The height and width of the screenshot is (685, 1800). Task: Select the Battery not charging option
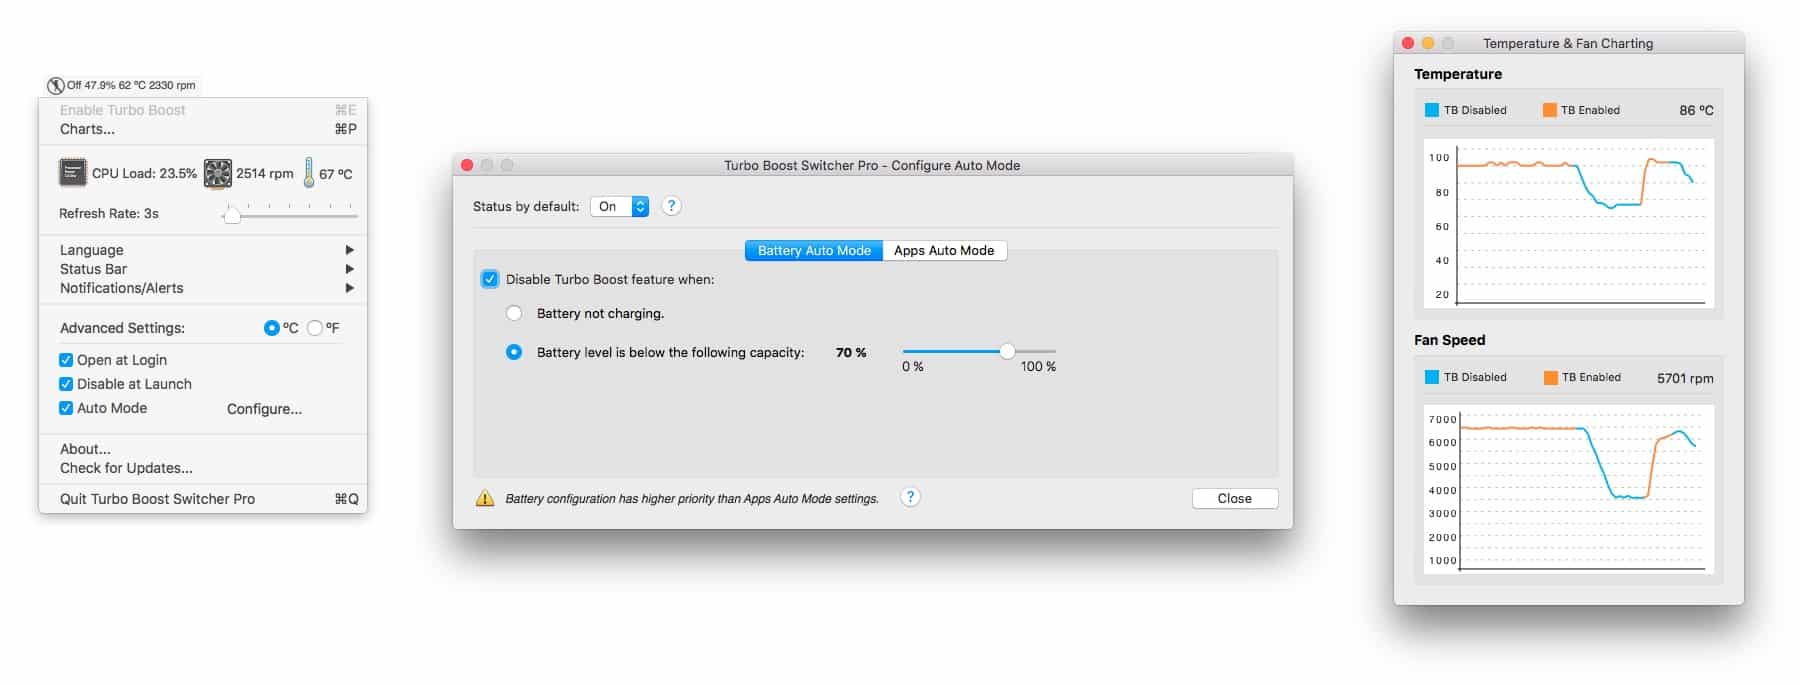[514, 313]
